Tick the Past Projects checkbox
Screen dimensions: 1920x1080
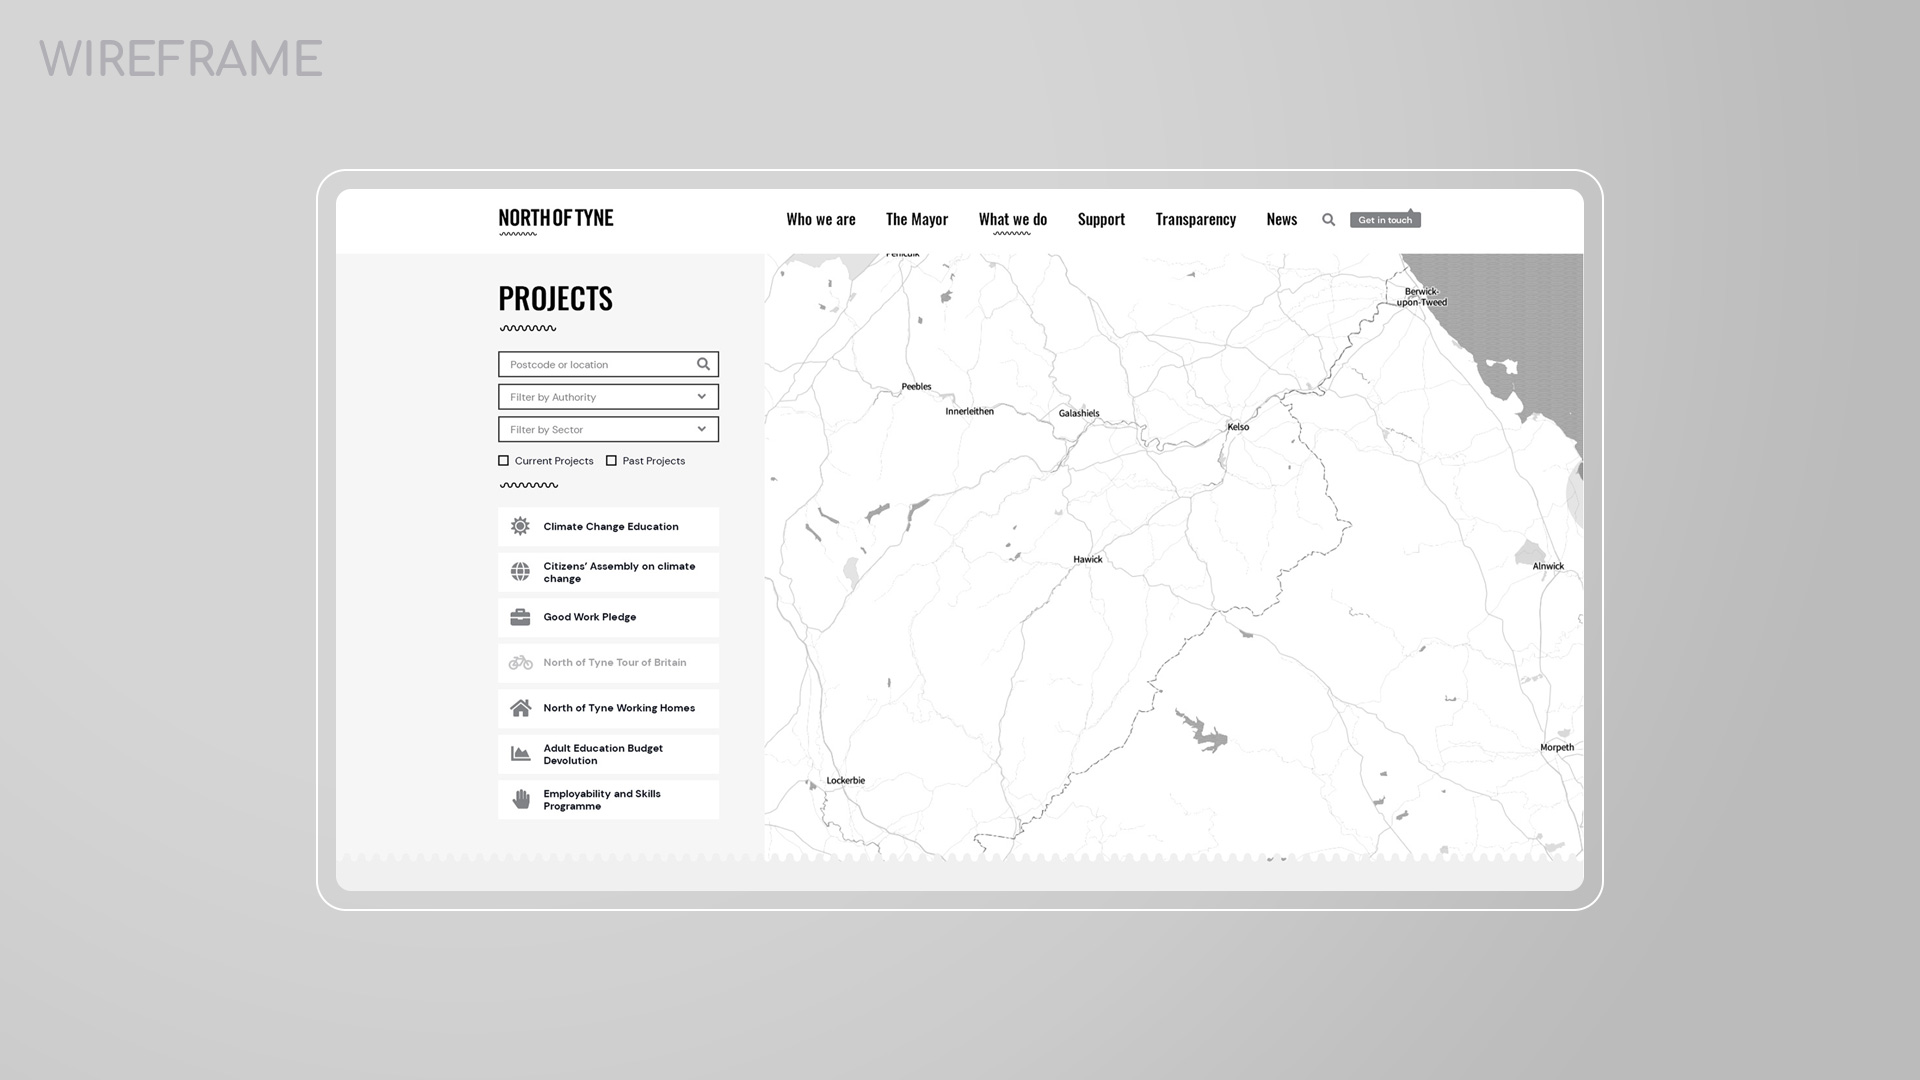611,461
